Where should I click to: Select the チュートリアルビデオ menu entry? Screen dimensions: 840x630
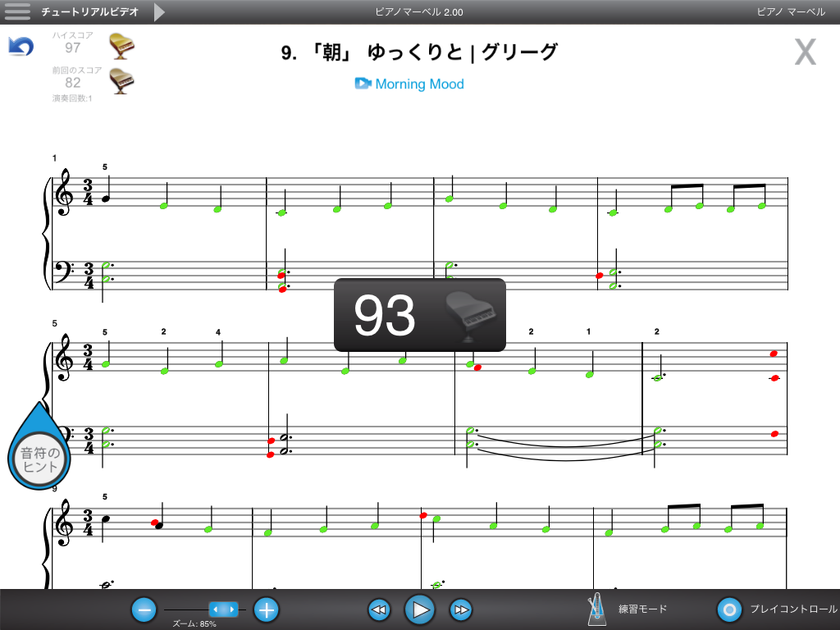(x=88, y=13)
